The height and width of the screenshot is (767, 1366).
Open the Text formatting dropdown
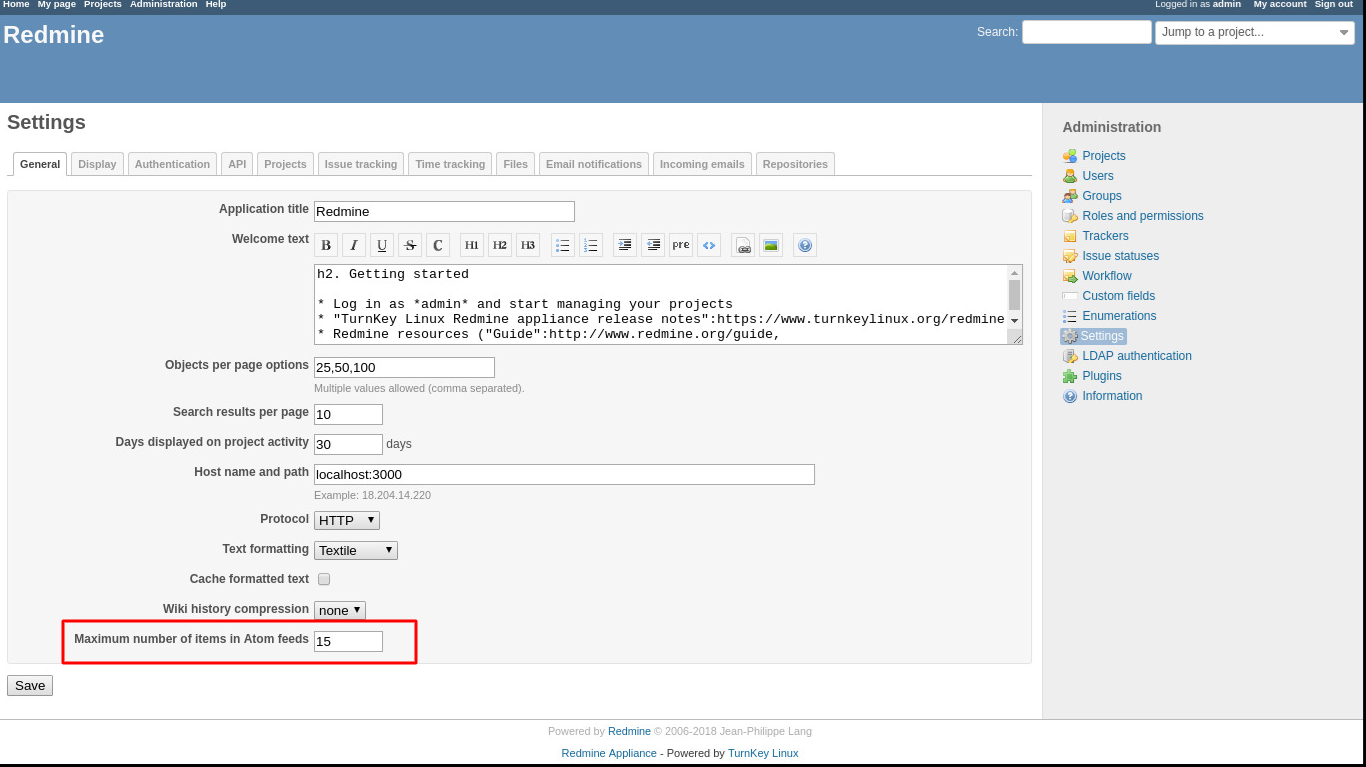click(355, 550)
